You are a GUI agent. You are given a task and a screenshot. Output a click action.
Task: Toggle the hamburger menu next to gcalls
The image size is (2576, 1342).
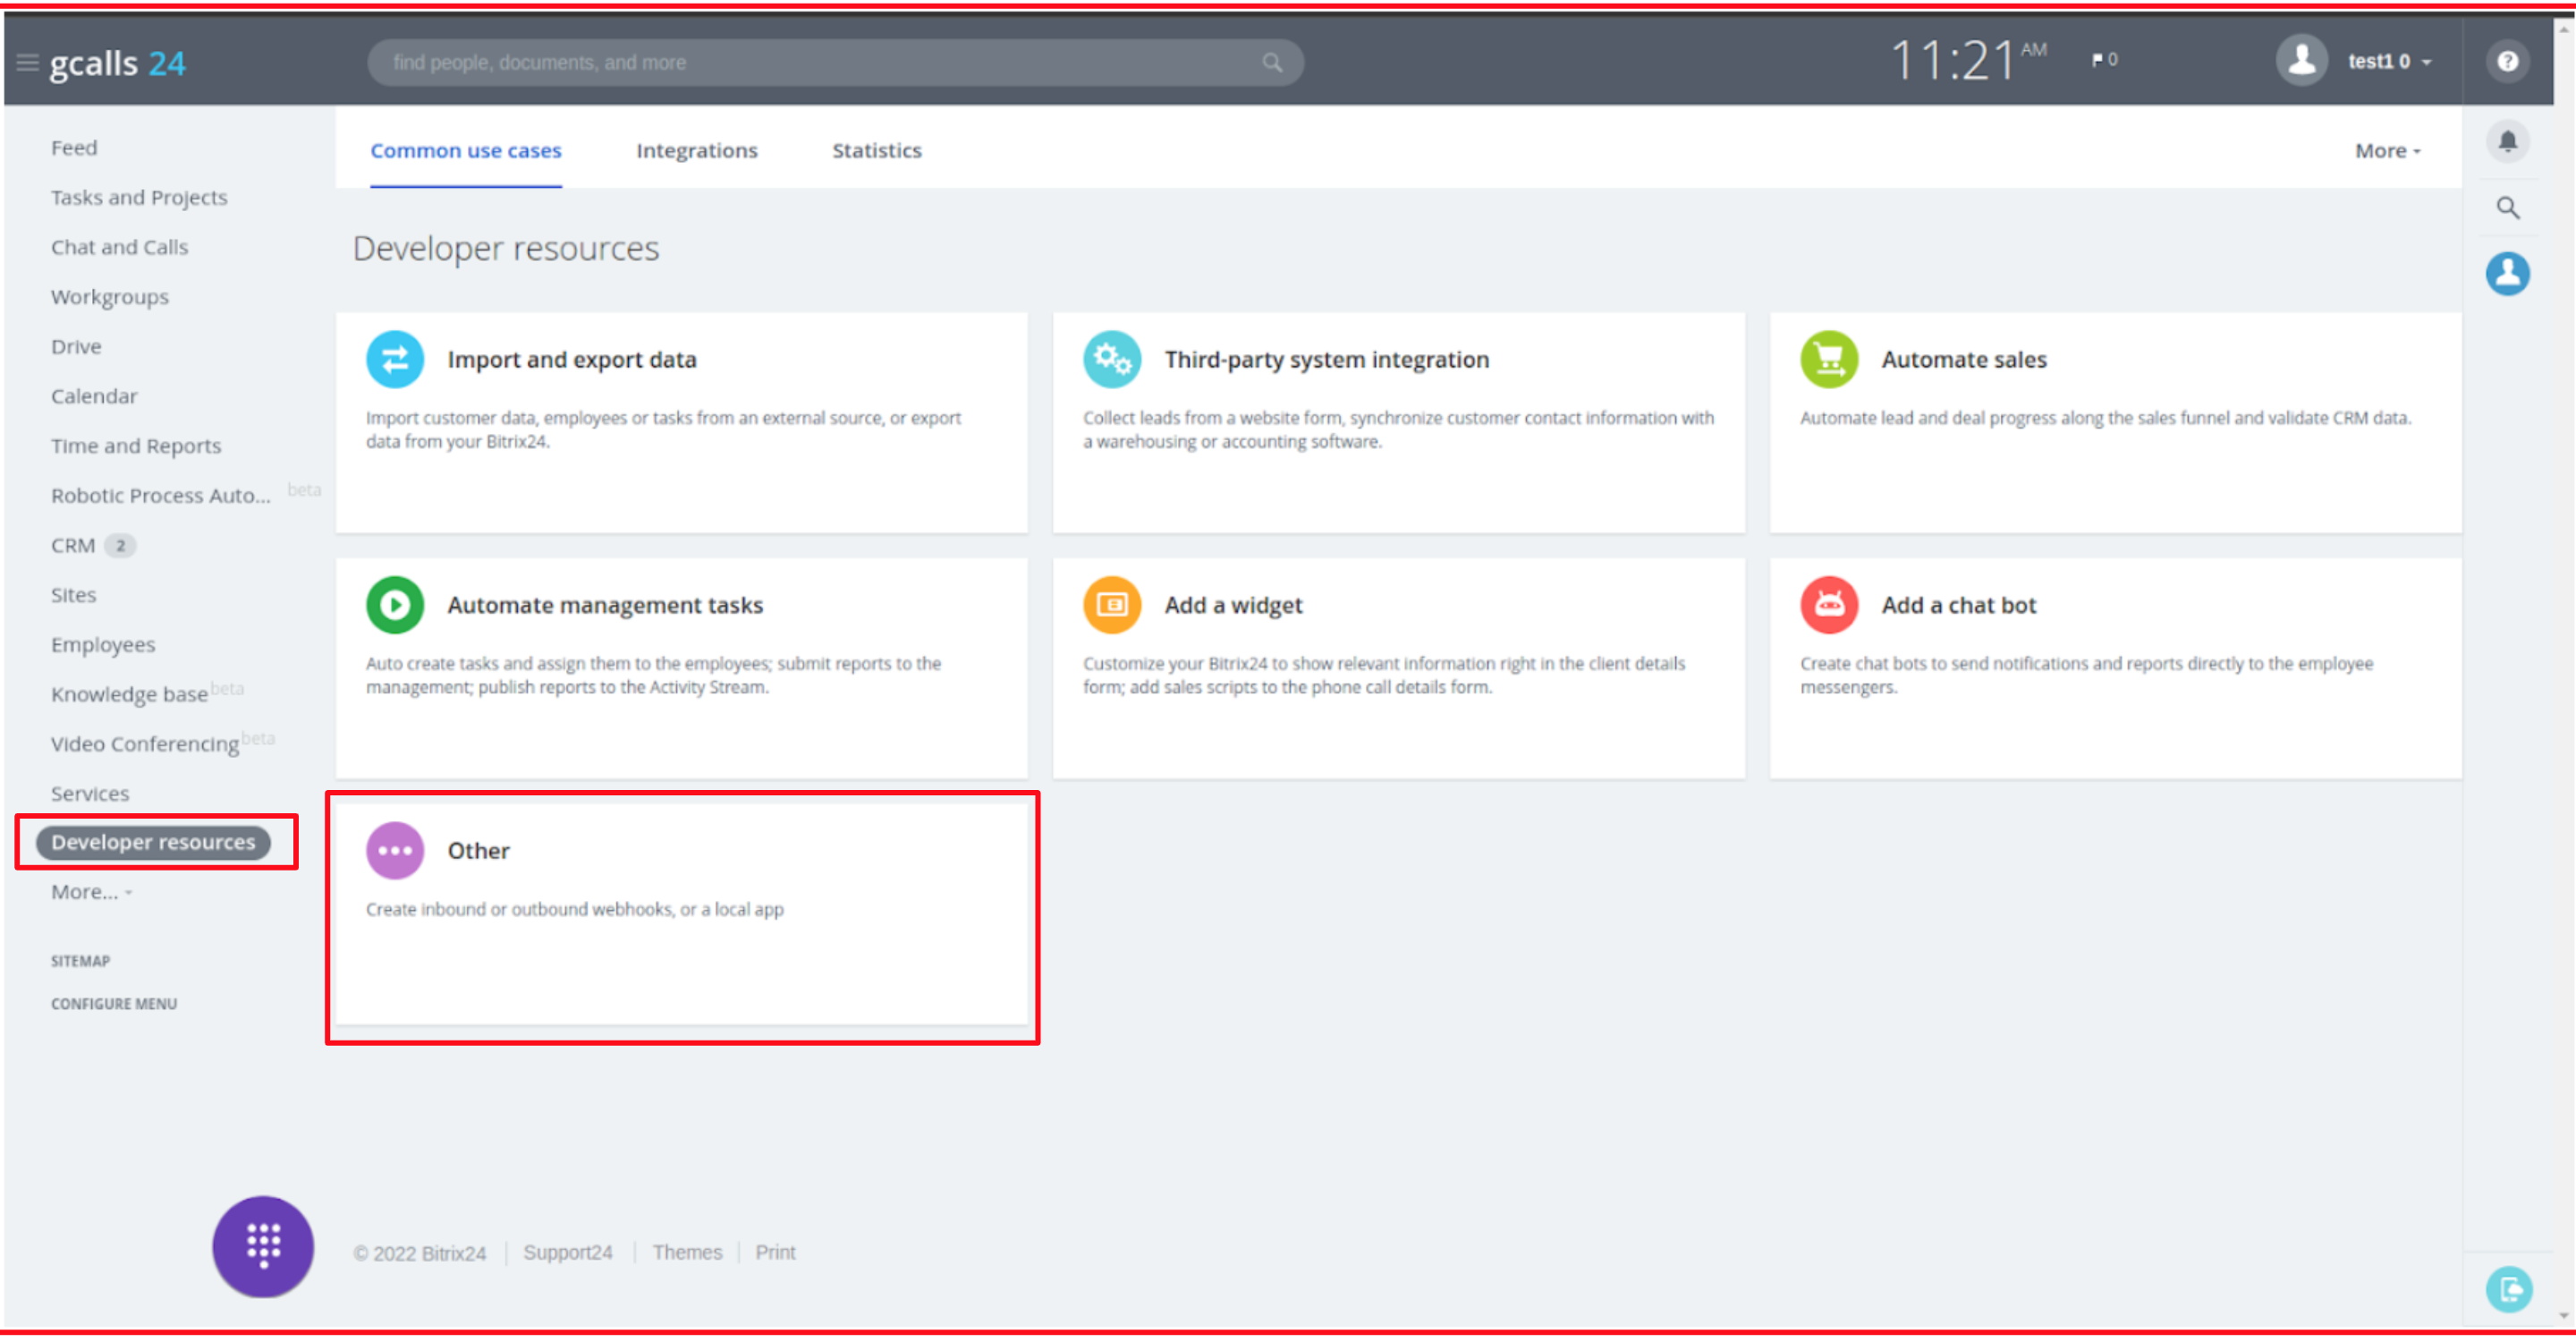(27, 63)
